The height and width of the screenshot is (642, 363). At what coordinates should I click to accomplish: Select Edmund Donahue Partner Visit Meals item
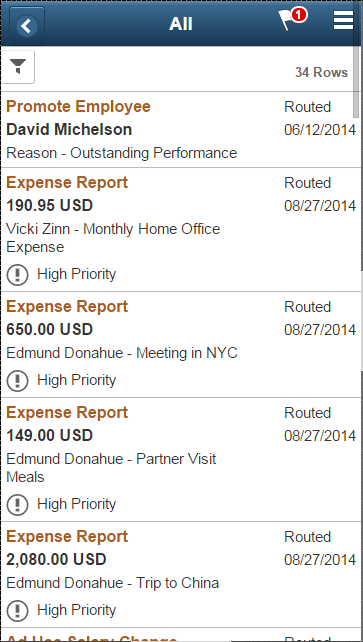pos(111,468)
